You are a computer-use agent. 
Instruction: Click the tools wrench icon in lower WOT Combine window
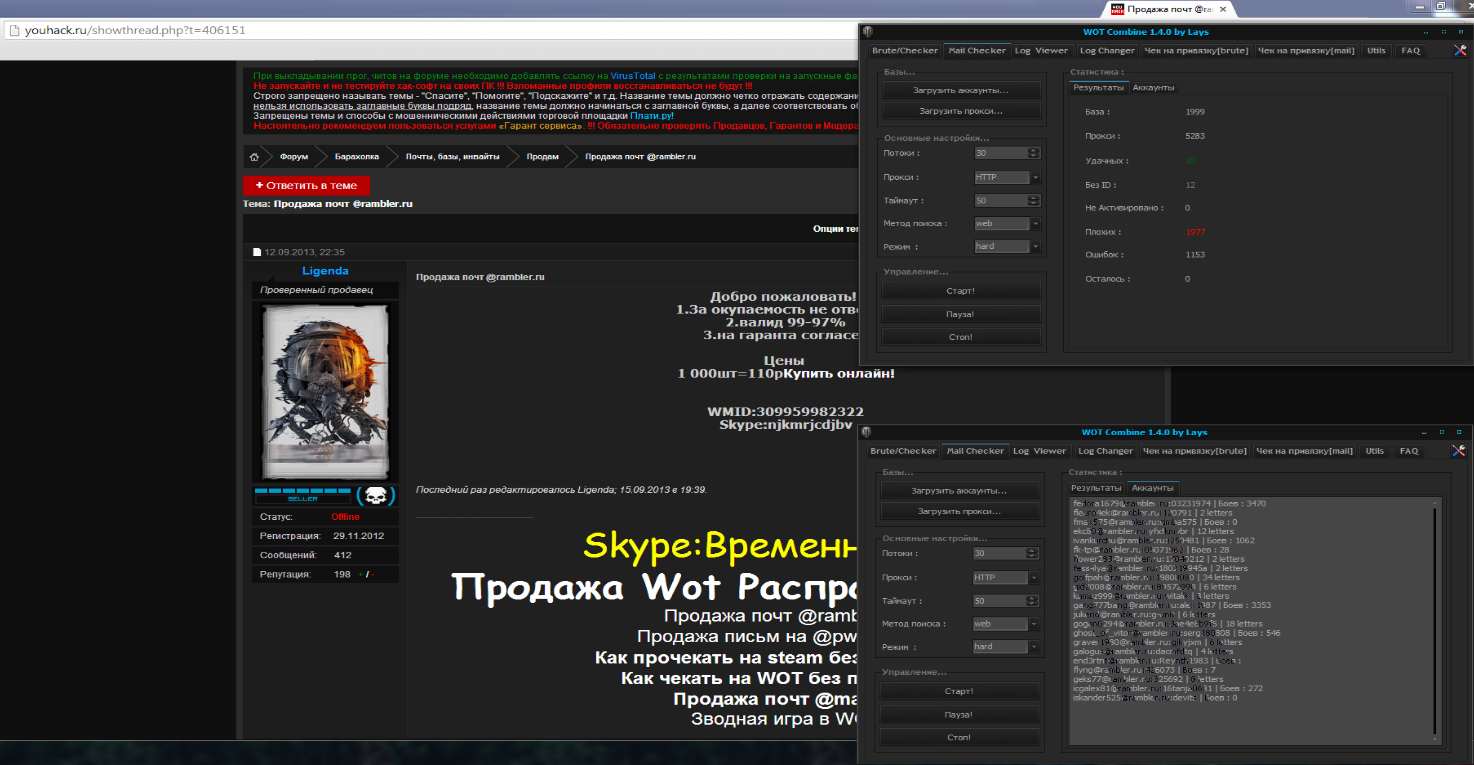[1457, 451]
